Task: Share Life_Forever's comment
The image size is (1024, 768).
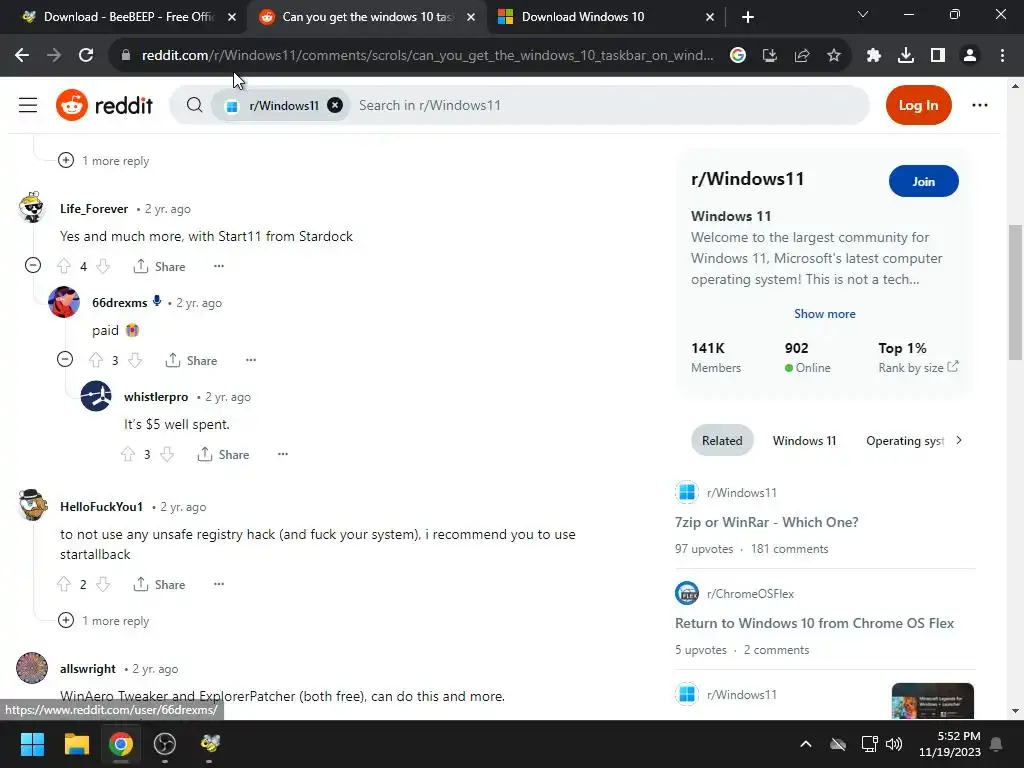Action: (159, 266)
